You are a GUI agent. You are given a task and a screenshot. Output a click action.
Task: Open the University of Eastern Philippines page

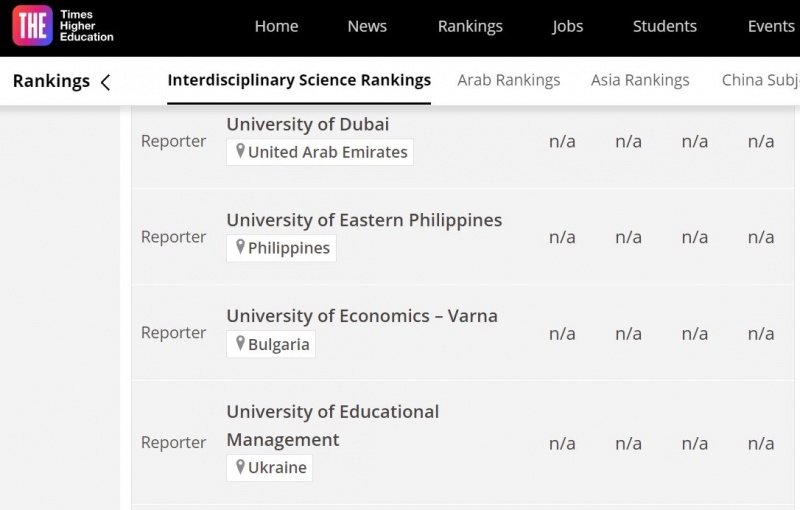pyautogui.click(x=364, y=220)
